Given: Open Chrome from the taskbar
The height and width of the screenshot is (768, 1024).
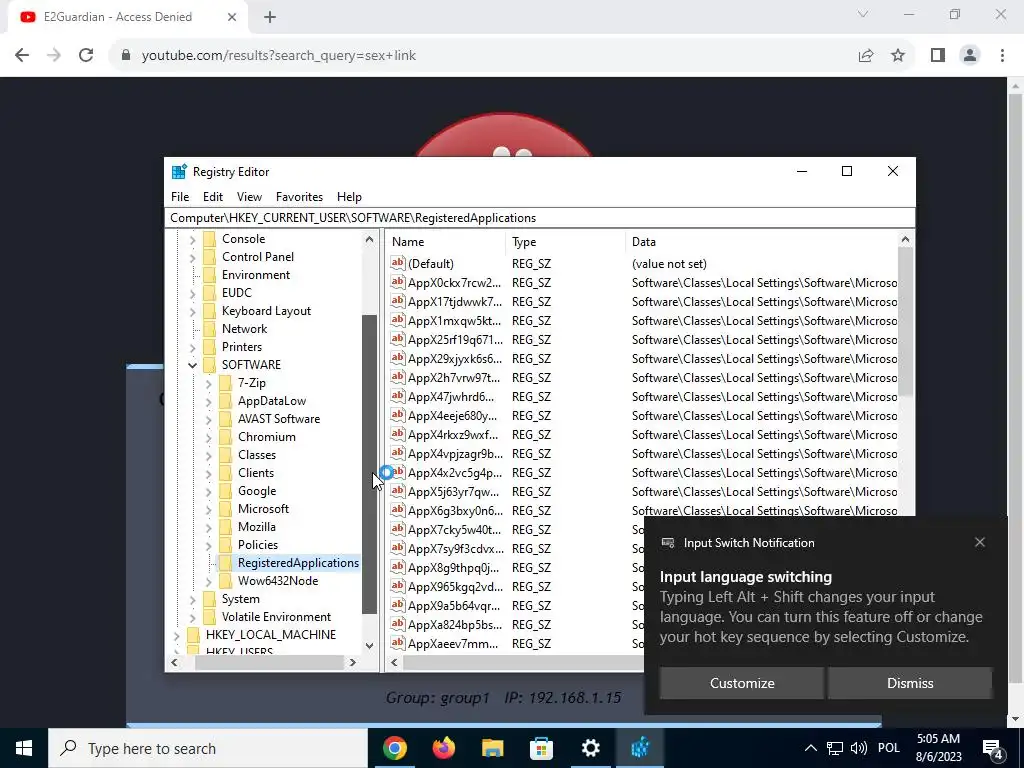Looking at the screenshot, I should [394, 748].
